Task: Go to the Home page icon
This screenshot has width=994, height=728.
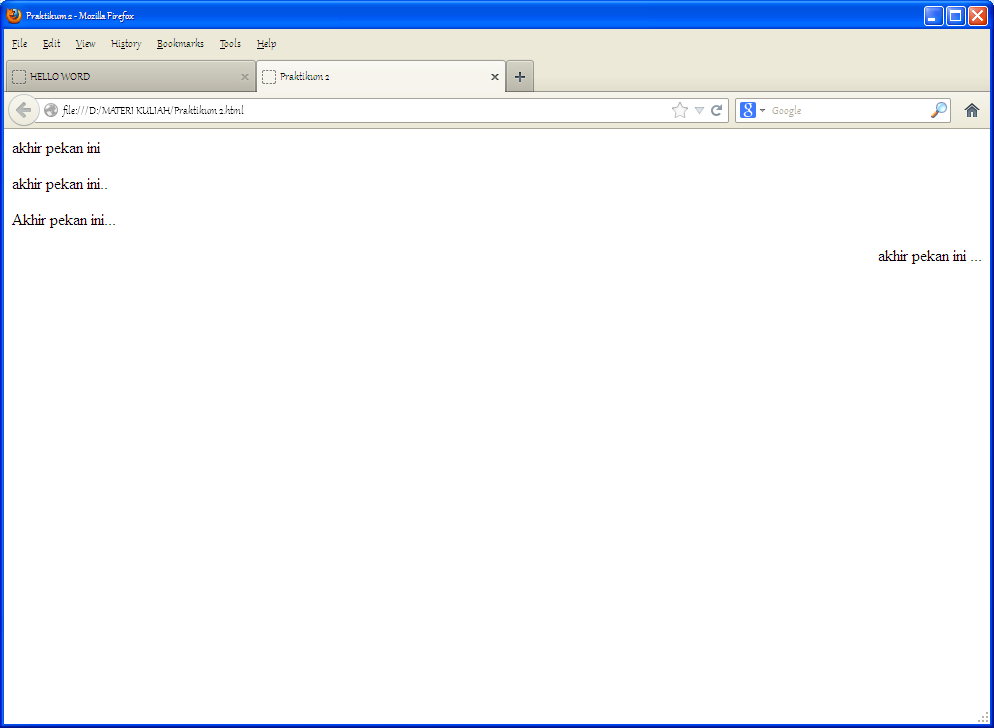Action: (x=972, y=110)
